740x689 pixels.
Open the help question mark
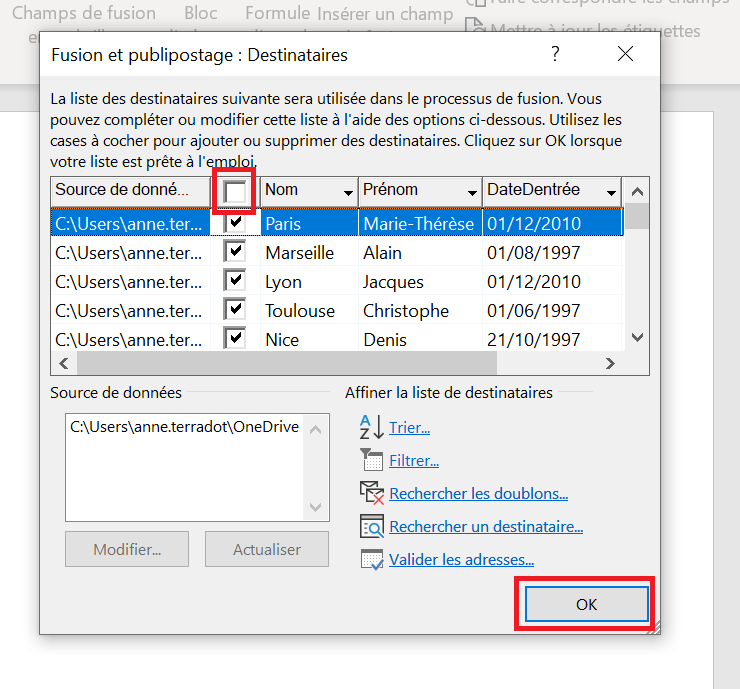click(555, 54)
